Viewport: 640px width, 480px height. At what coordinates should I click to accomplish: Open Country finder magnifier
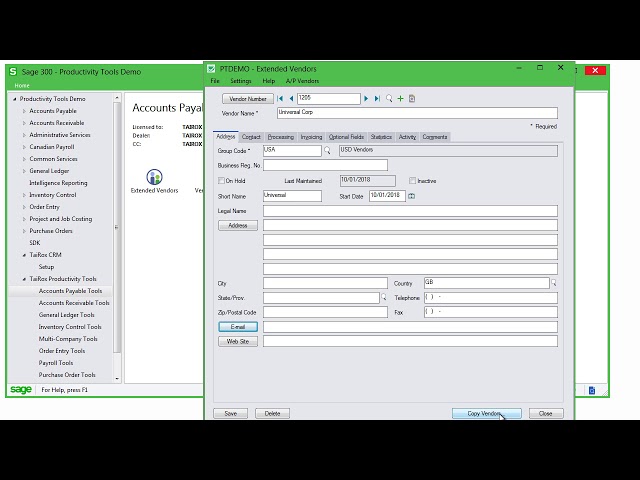tap(553, 282)
